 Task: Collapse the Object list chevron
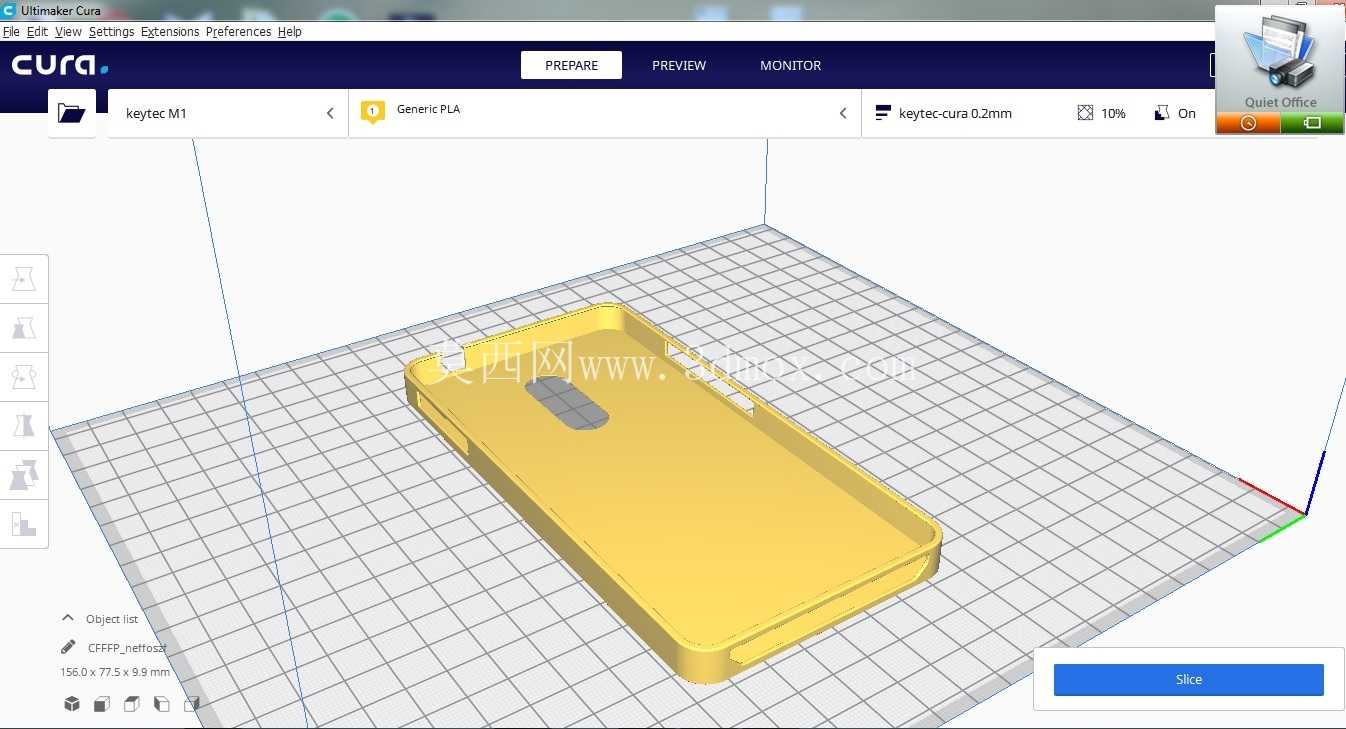click(68, 618)
